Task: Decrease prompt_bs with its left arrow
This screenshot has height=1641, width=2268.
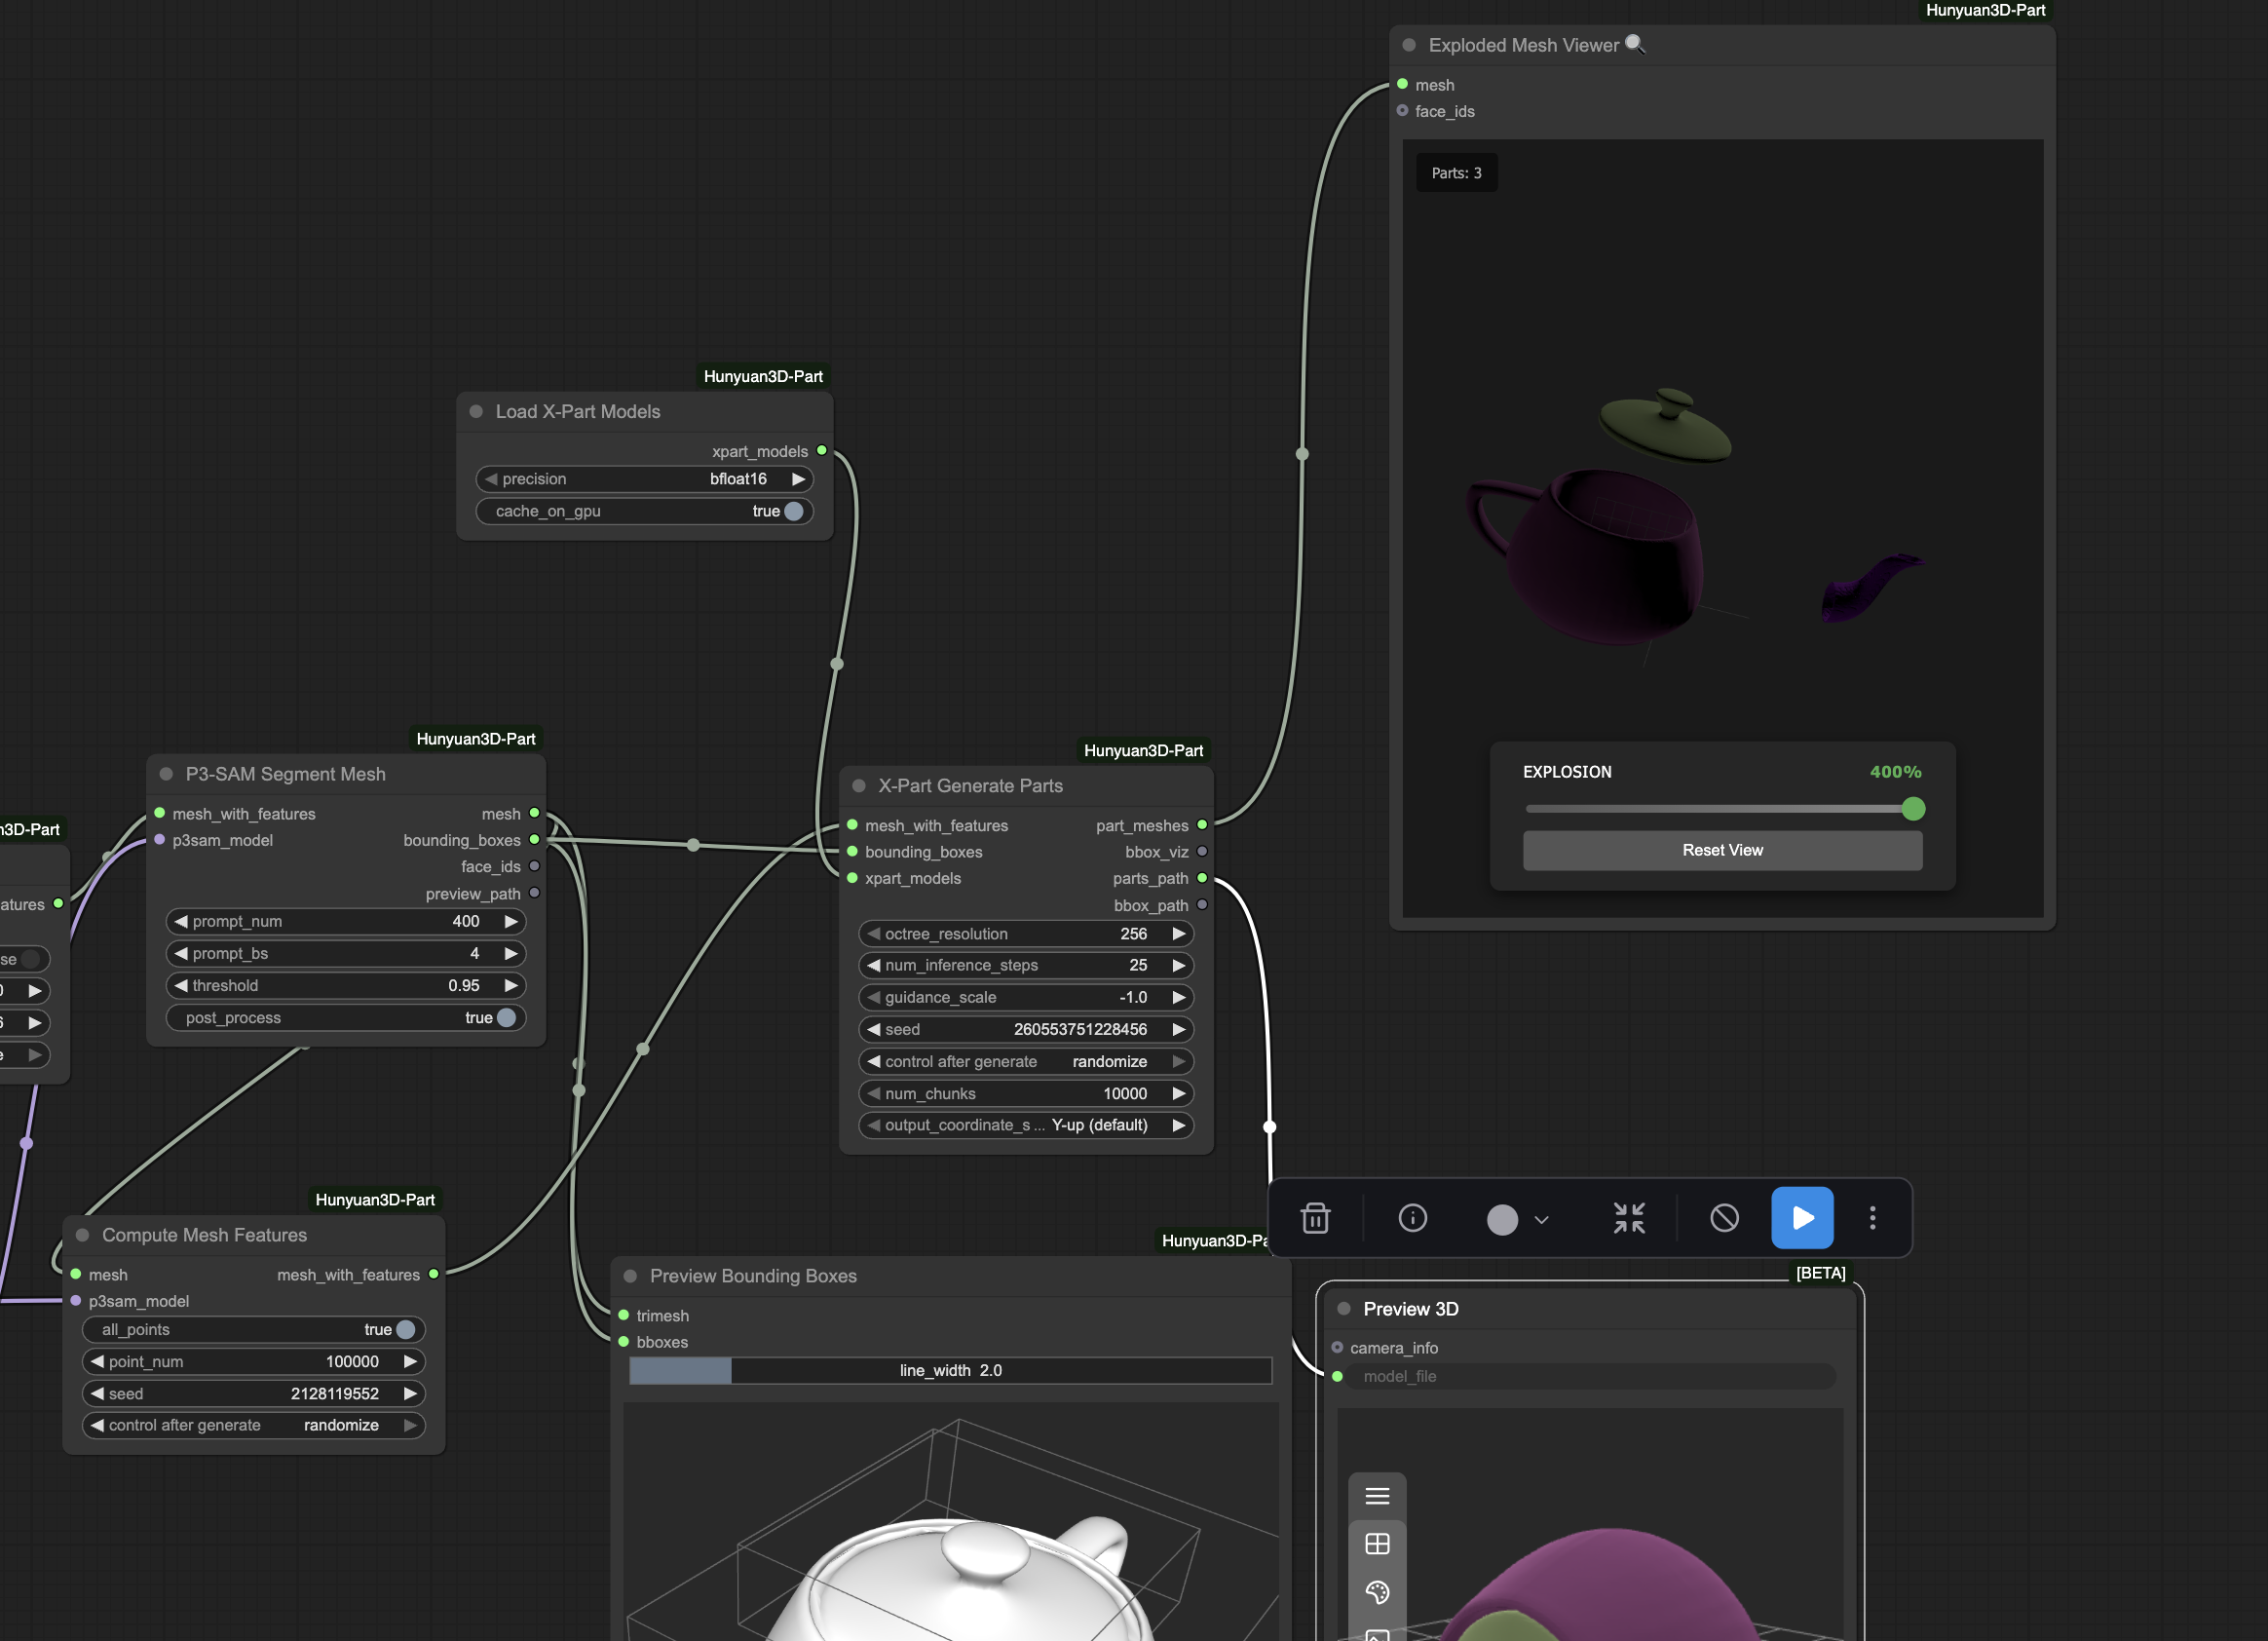Action: 181,954
